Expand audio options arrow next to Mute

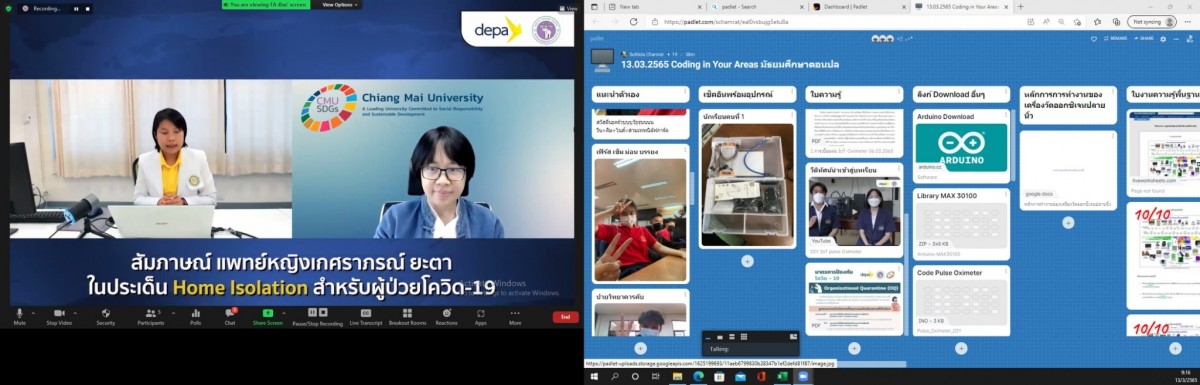(33, 311)
